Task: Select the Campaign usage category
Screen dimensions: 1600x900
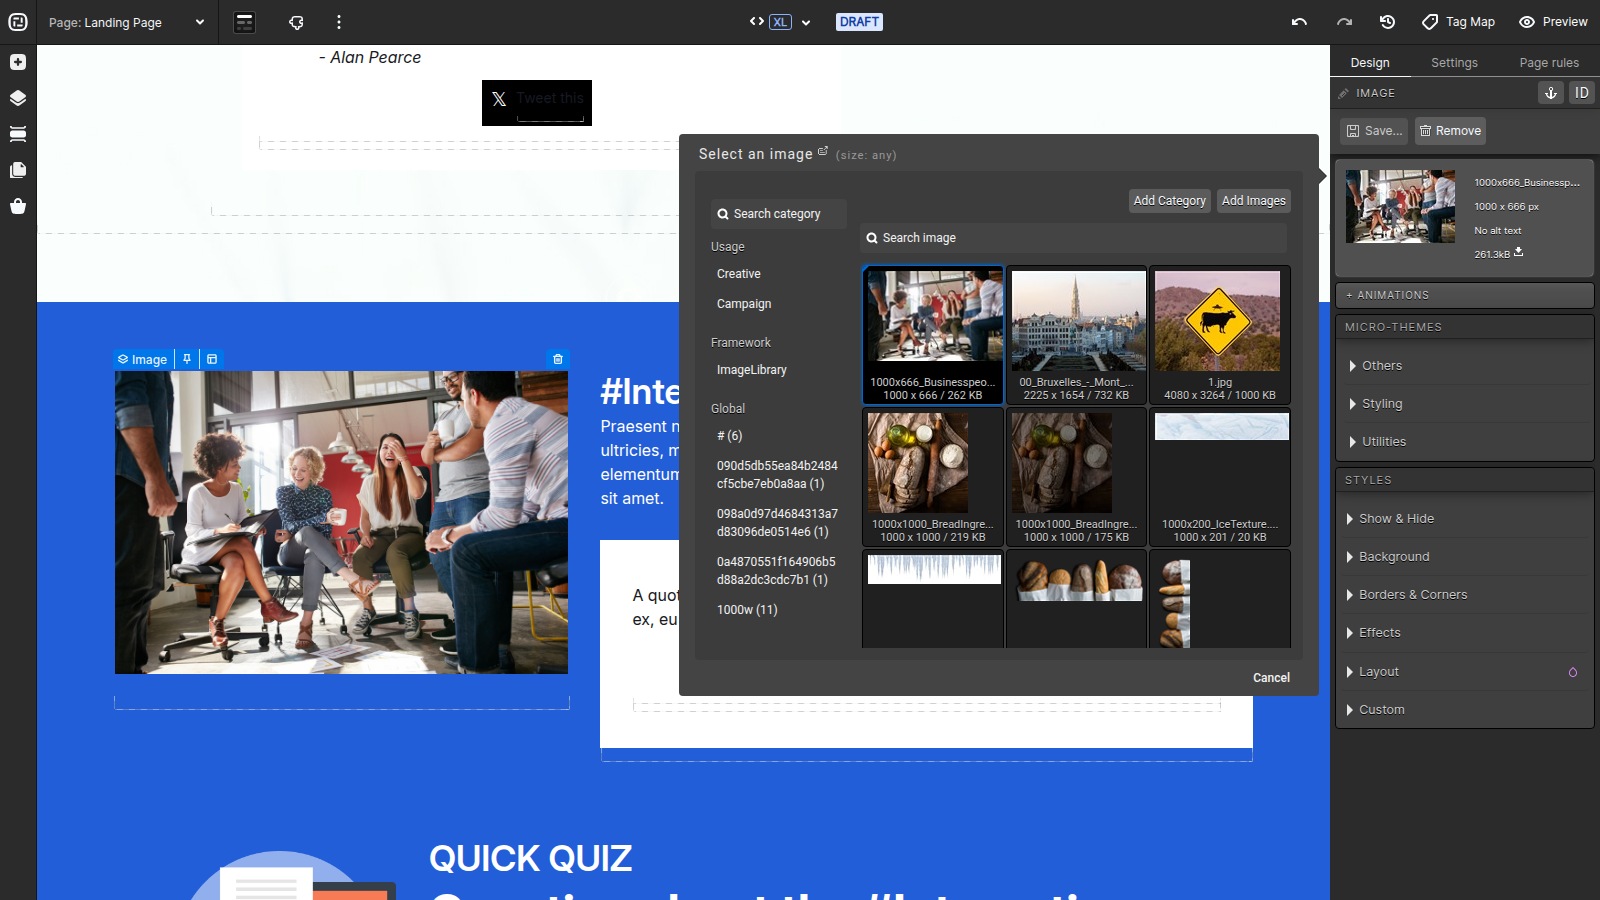Action: pyautogui.click(x=744, y=304)
